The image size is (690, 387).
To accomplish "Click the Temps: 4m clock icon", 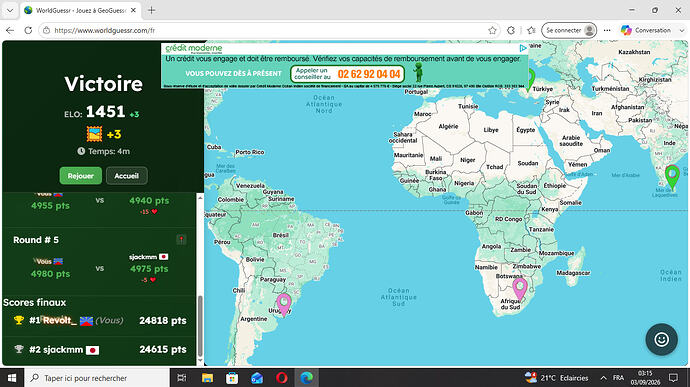I will click(81, 151).
